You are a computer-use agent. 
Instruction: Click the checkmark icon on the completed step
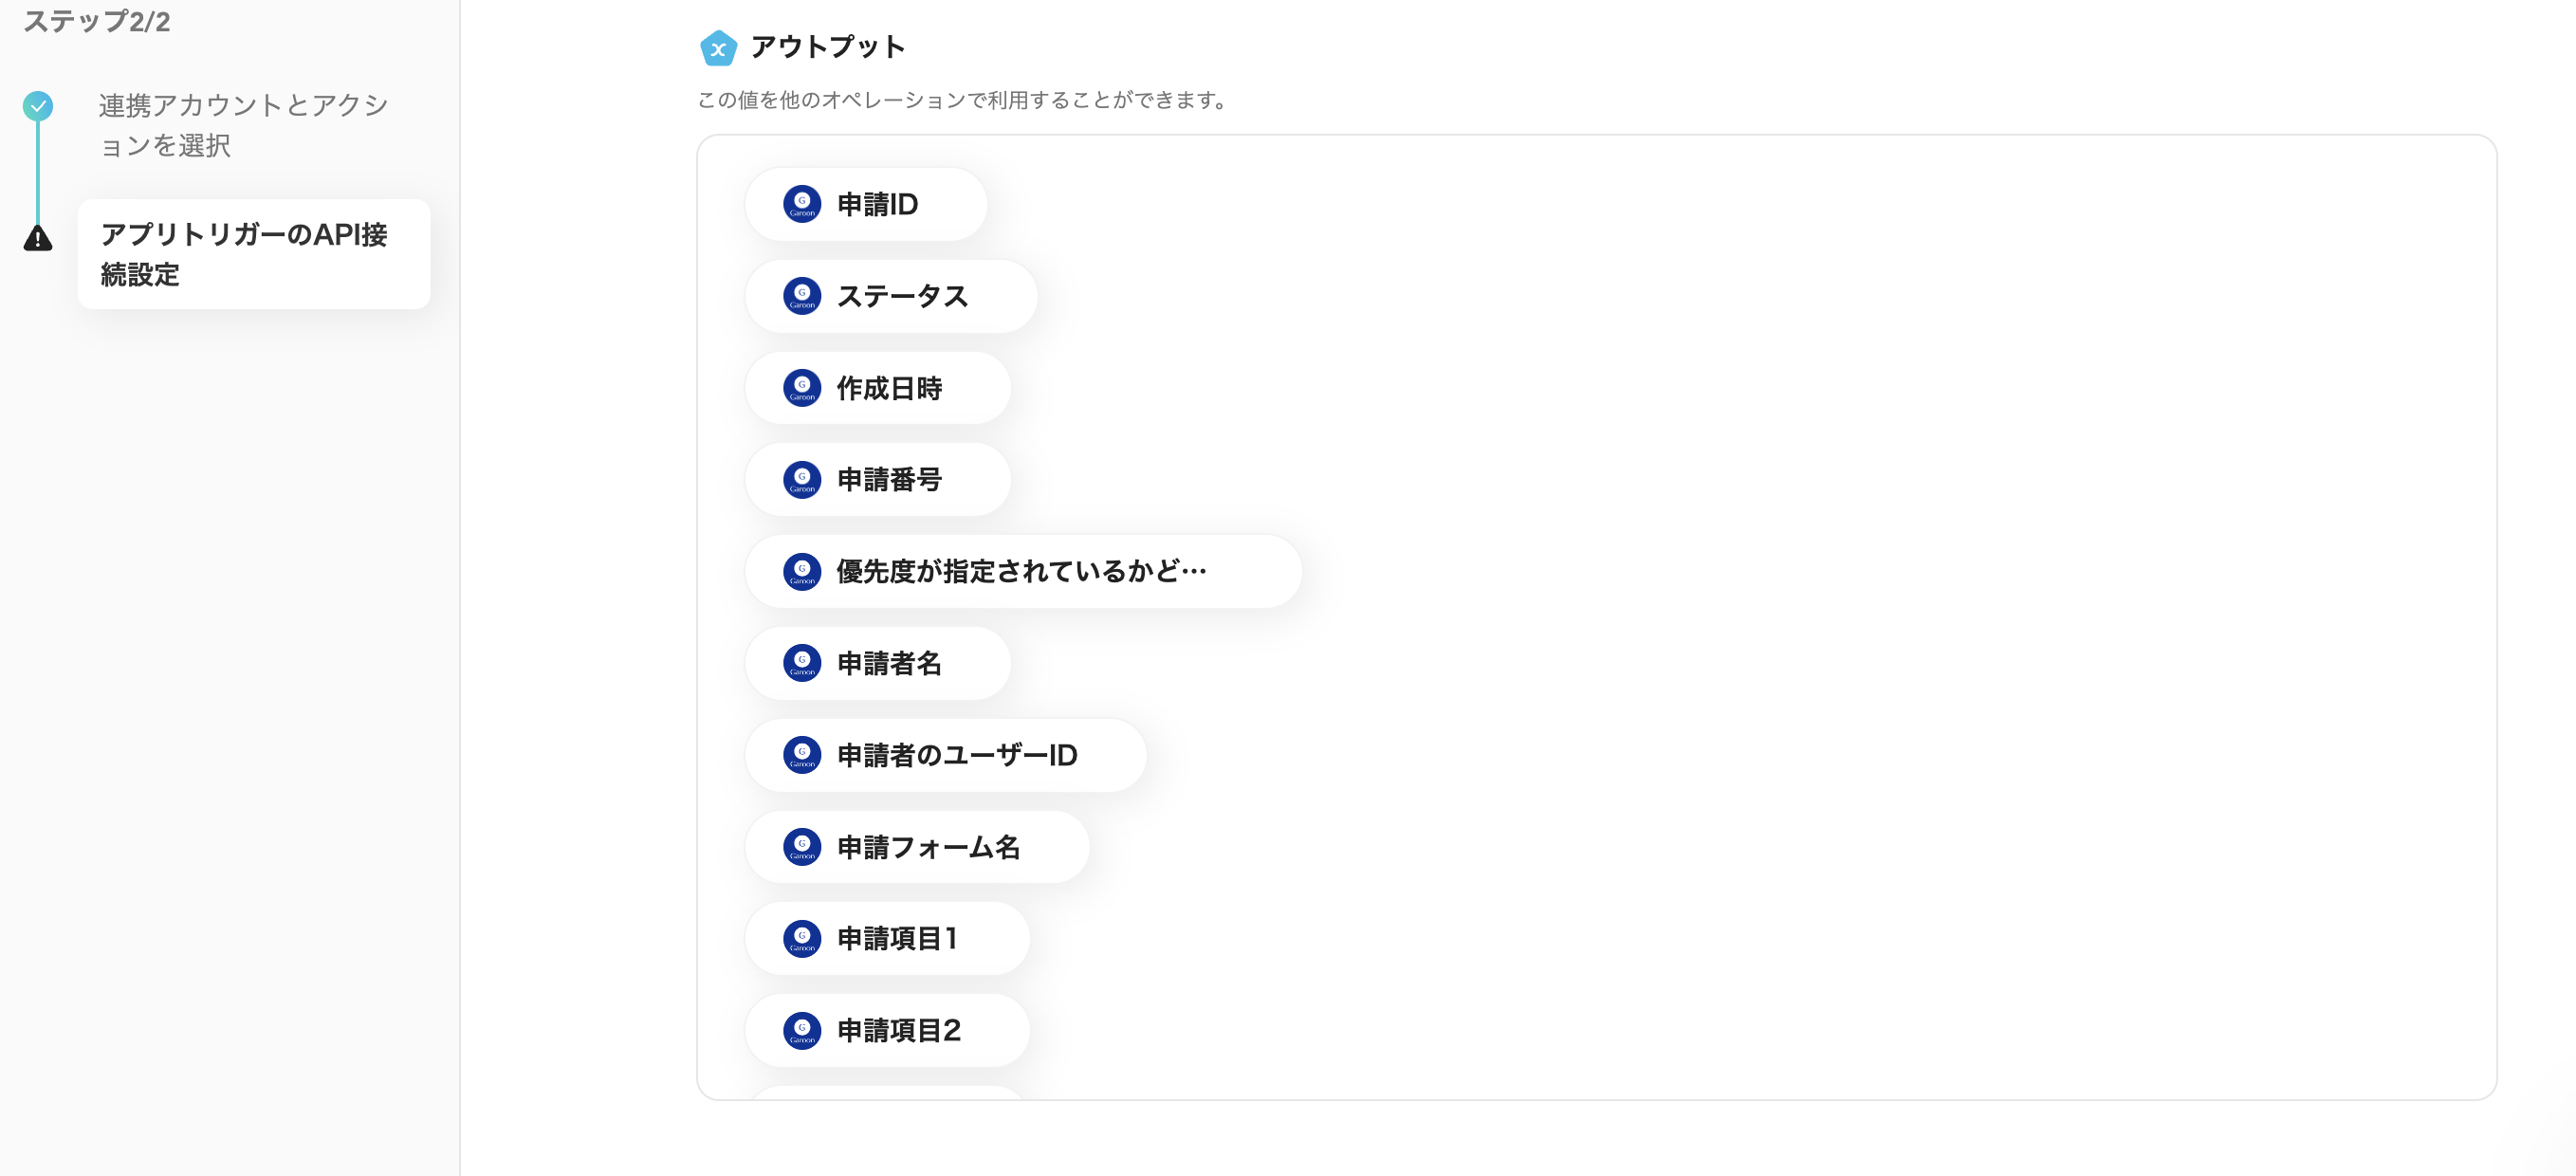tap(37, 107)
